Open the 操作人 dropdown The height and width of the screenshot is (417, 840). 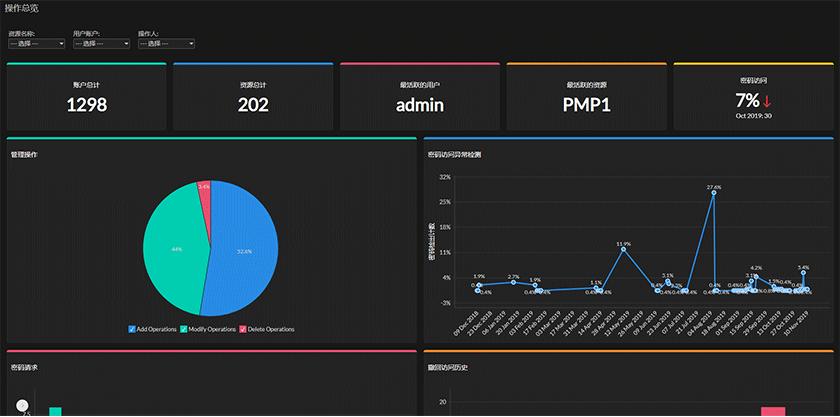point(166,43)
